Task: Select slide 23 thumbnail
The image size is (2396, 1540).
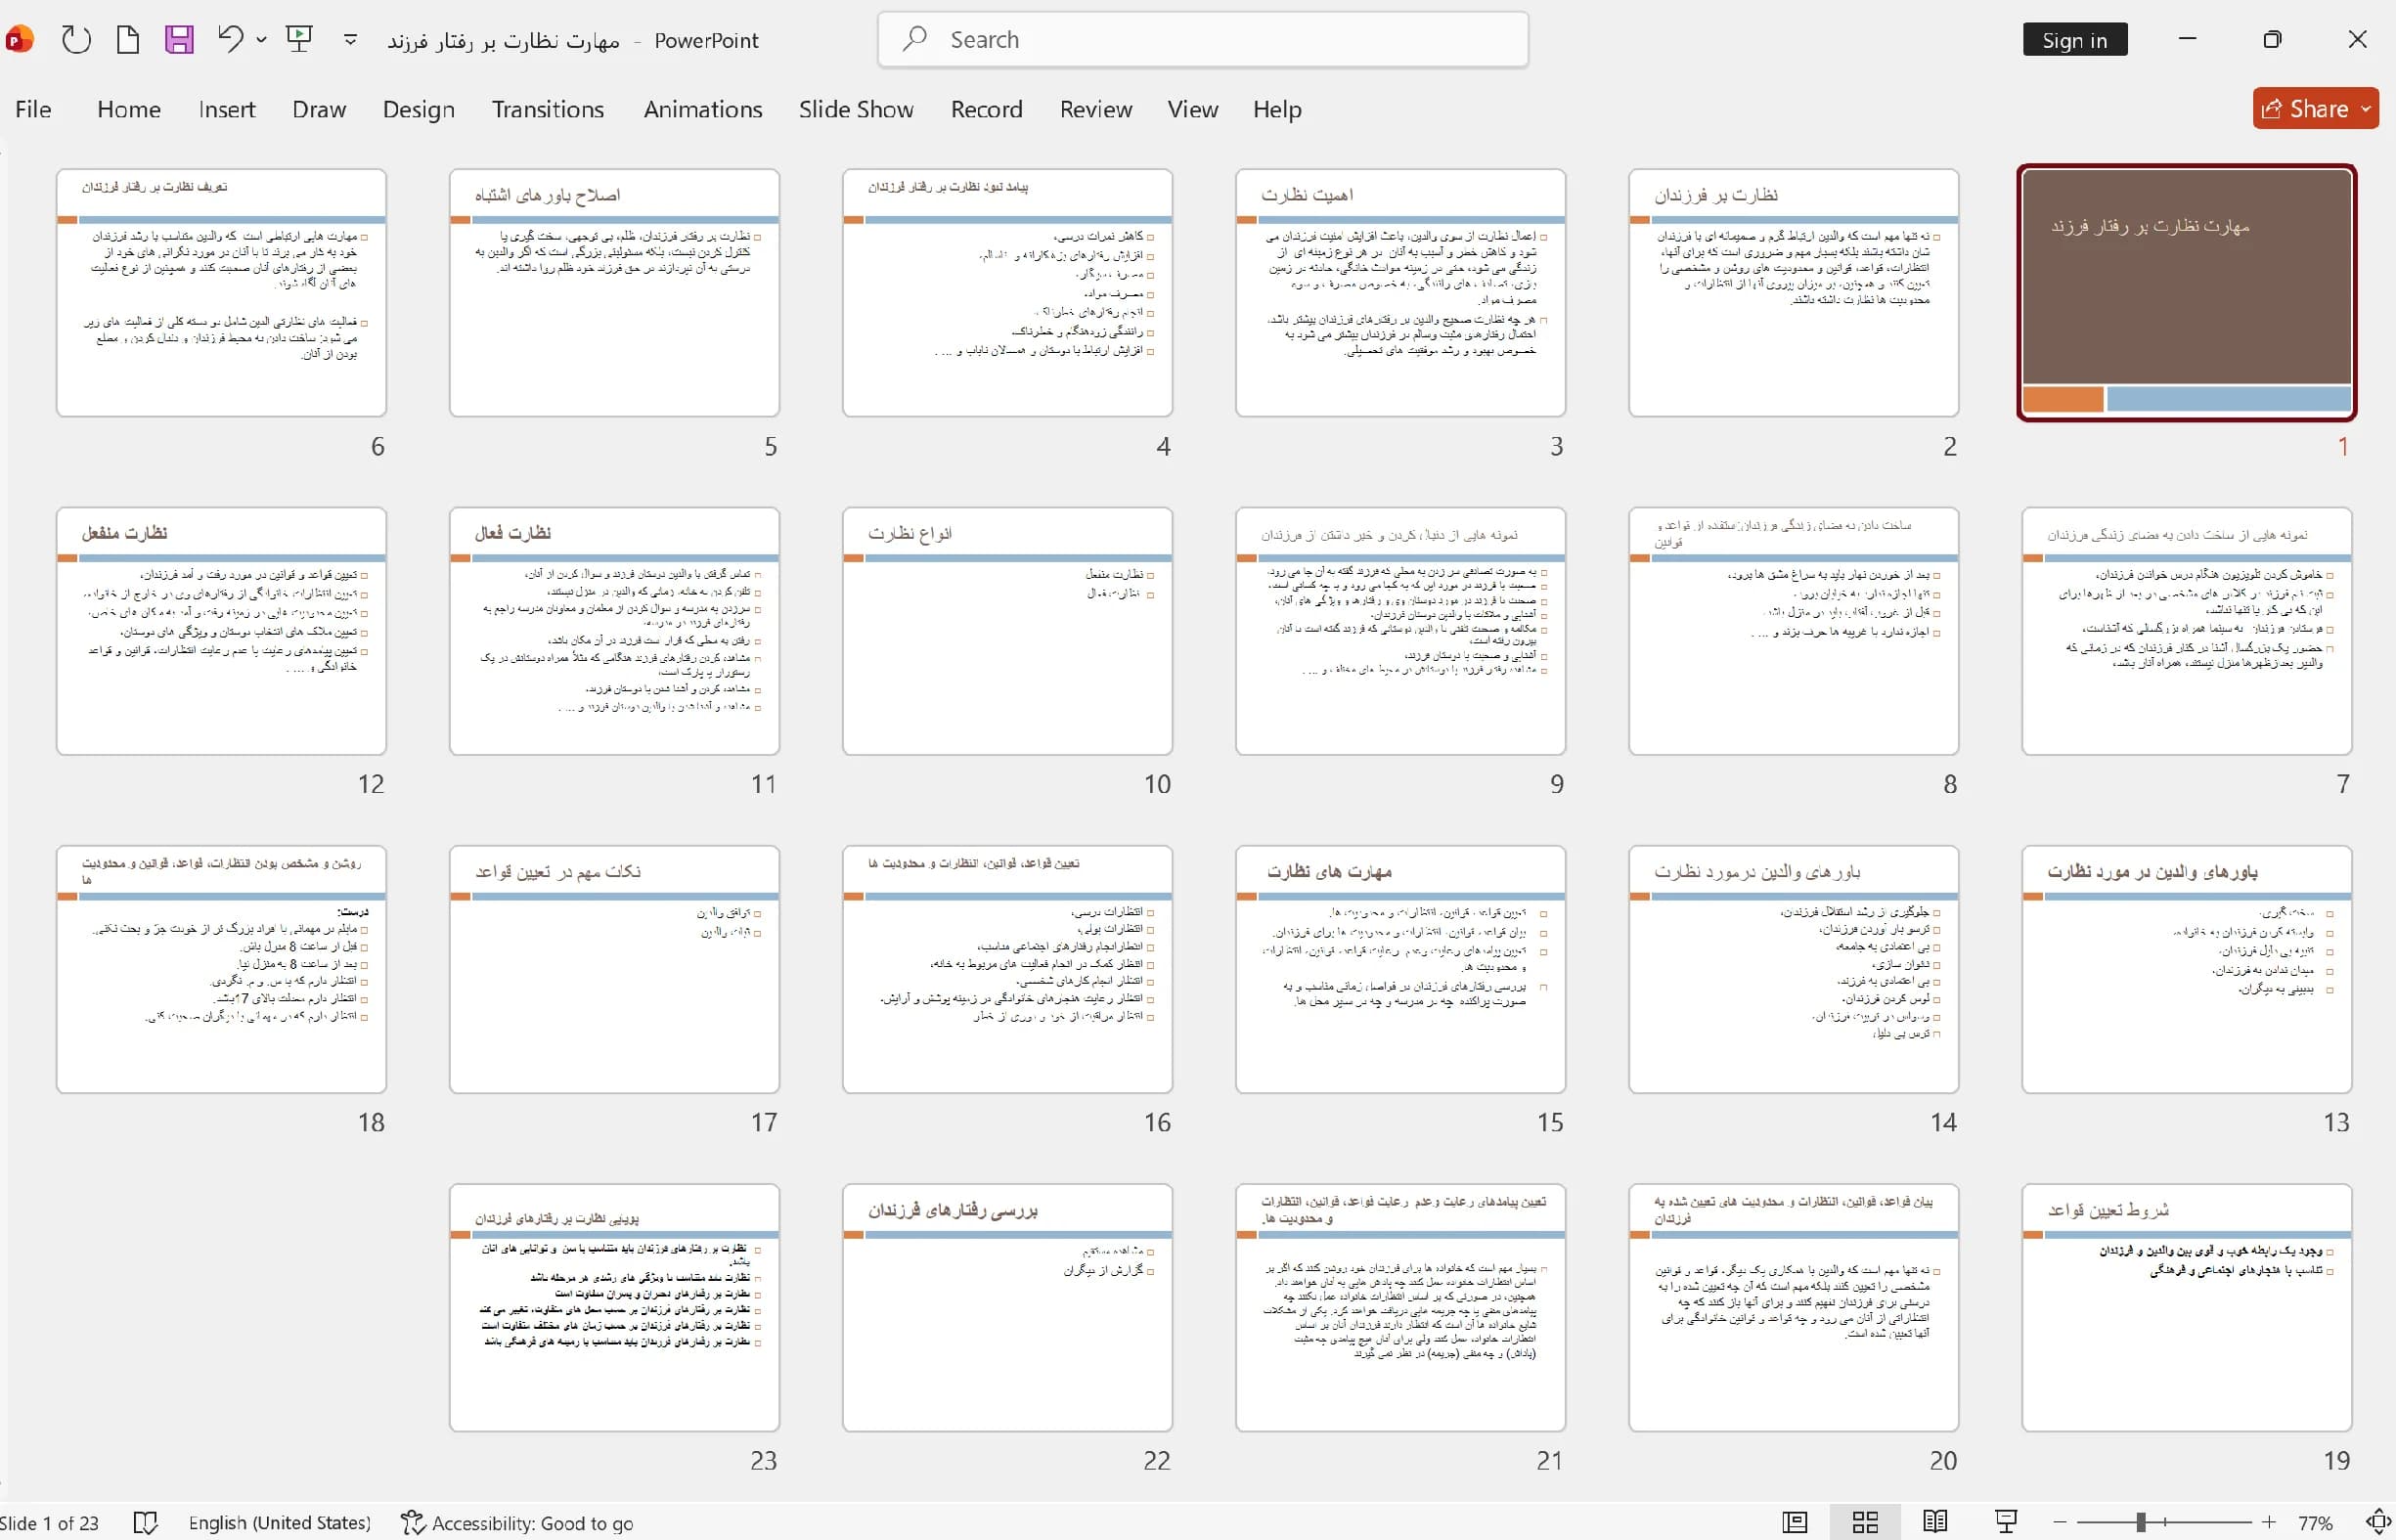Action: (x=614, y=1308)
